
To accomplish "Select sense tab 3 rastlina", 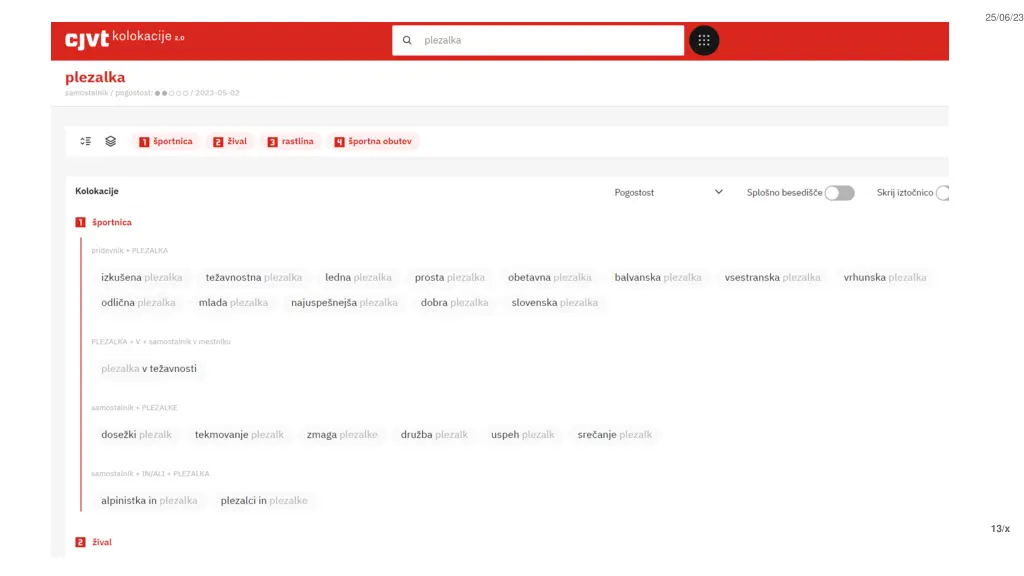I will tap(290, 141).
